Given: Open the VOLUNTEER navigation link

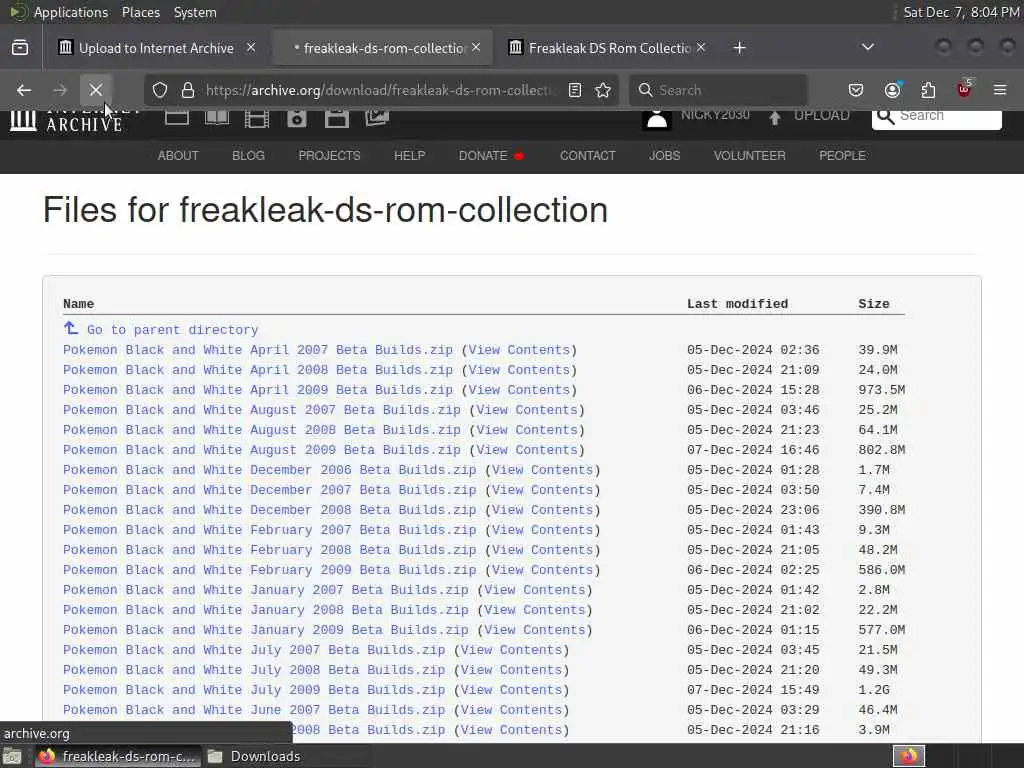Looking at the screenshot, I should pos(749,155).
